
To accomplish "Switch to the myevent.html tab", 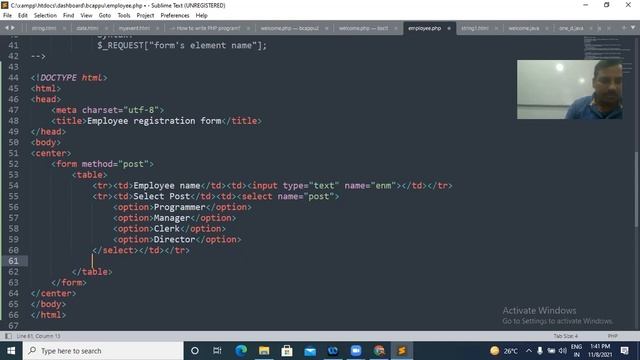I will click(134, 28).
